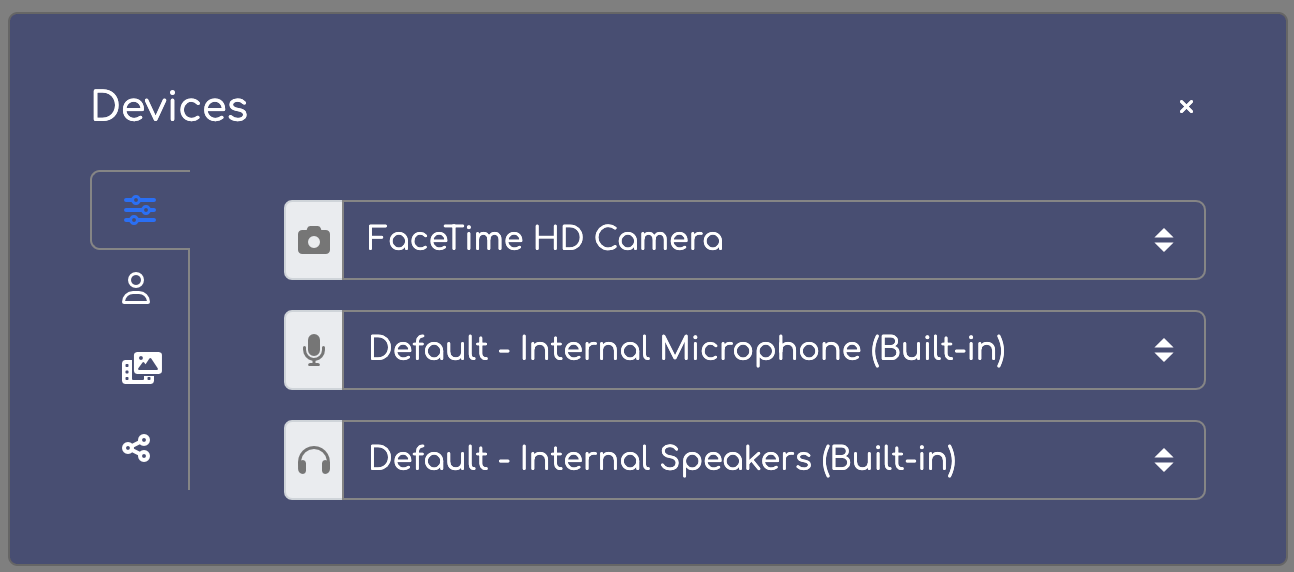The height and width of the screenshot is (572, 1294).
Task: Click the Devices heading
Action: tap(169, 106)
